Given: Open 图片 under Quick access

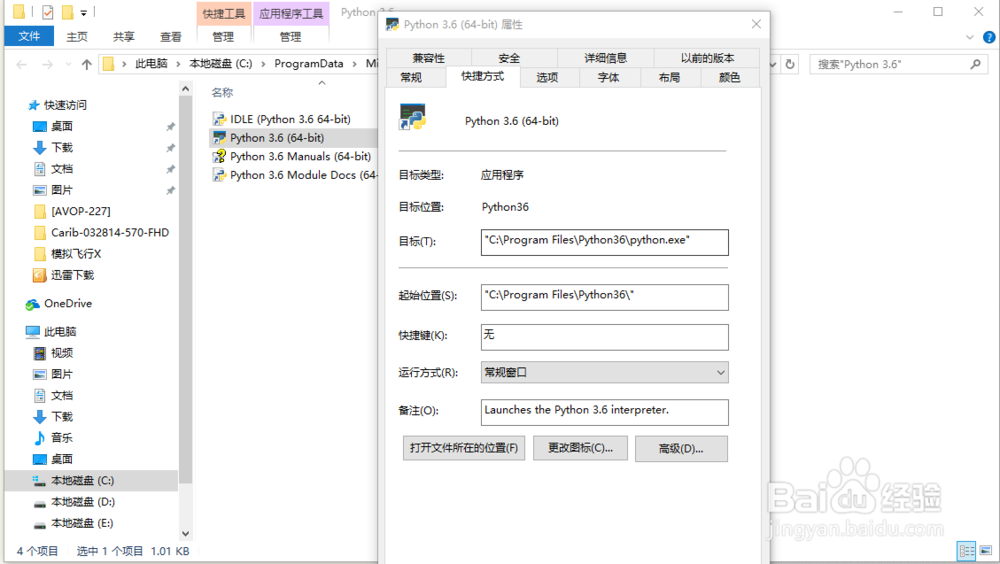Looking at the screenshot, I should [x=62, y=190].
